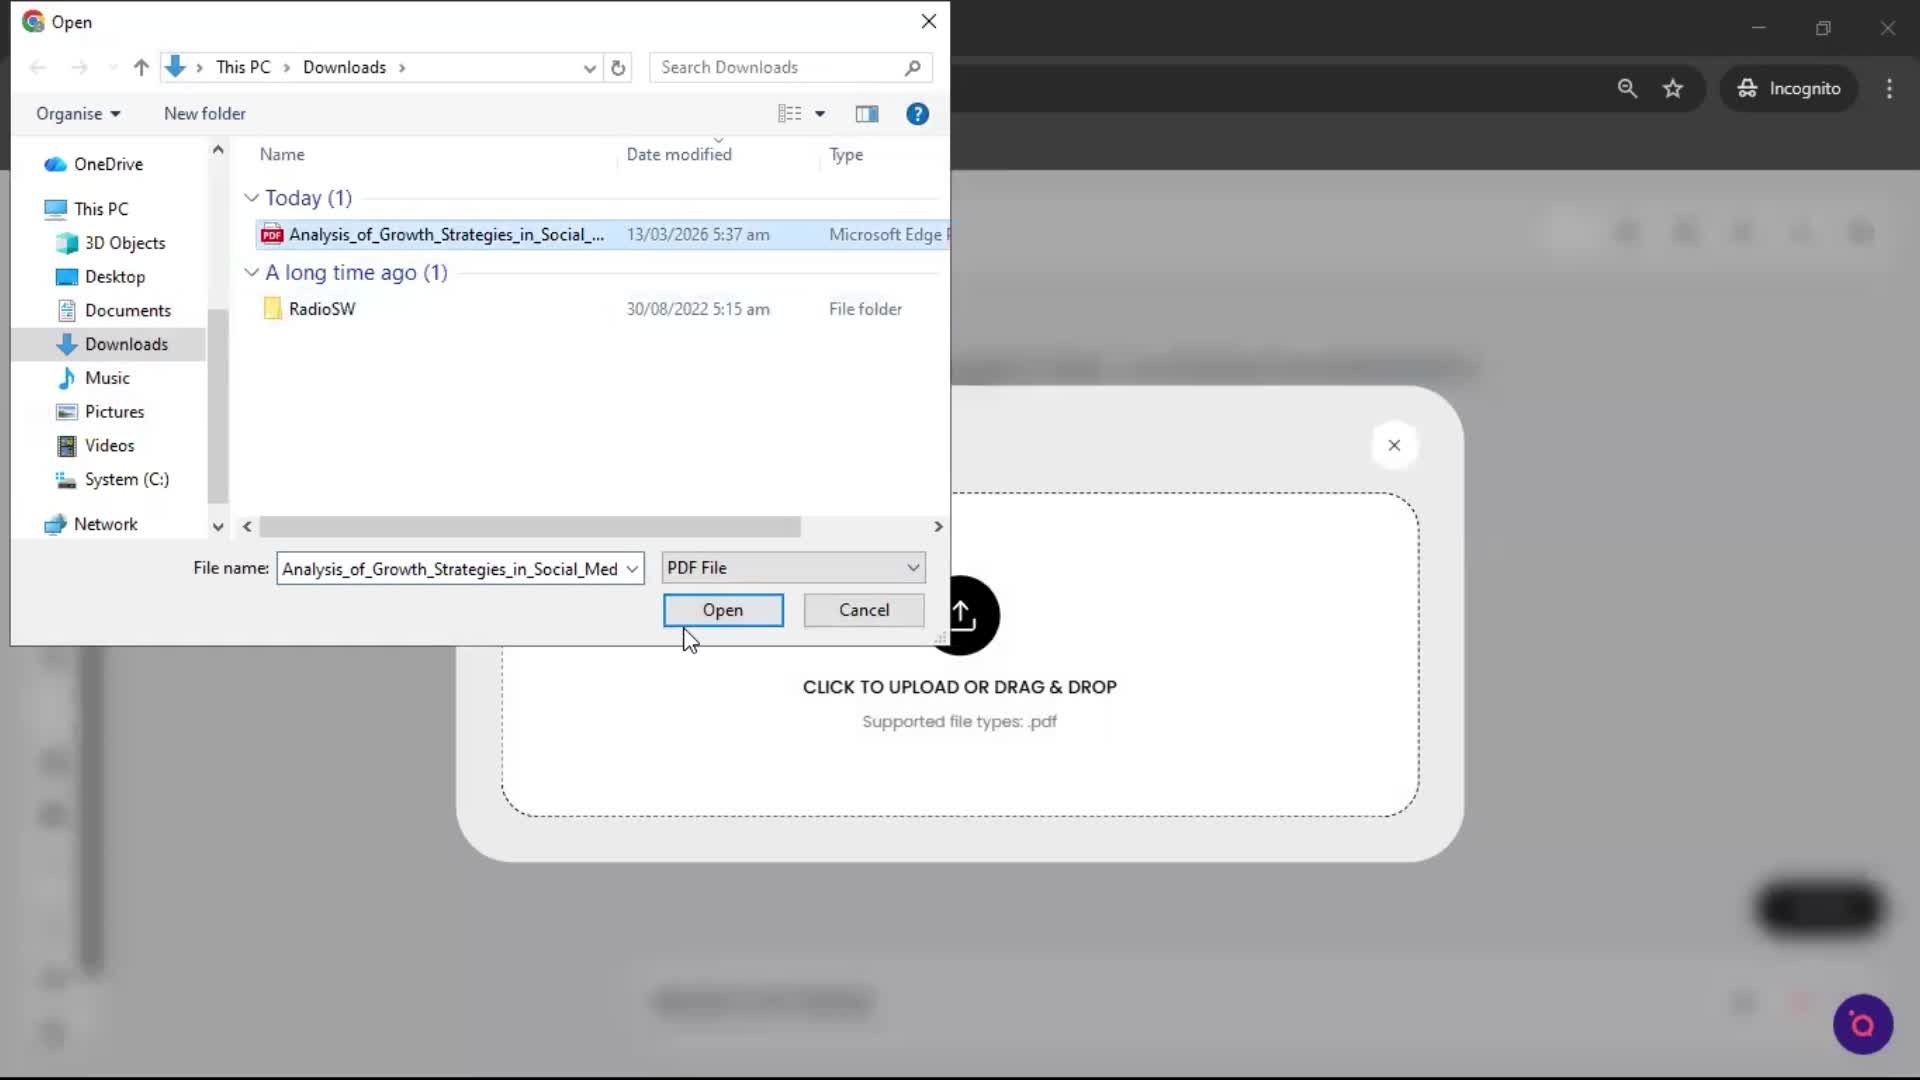Refresh the Downloads folder listing
1920x1080 pixels.
618,67
